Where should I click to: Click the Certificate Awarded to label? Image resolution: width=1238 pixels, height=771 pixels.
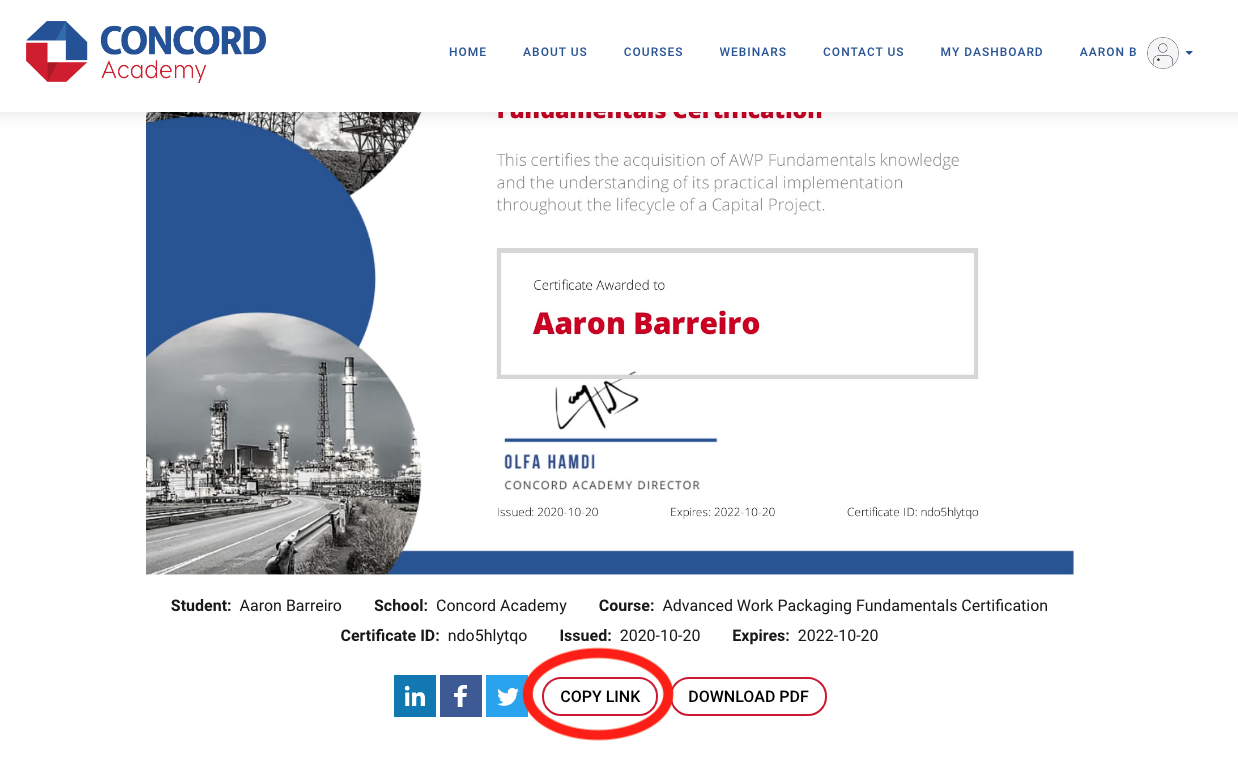[x=599, y=285]
